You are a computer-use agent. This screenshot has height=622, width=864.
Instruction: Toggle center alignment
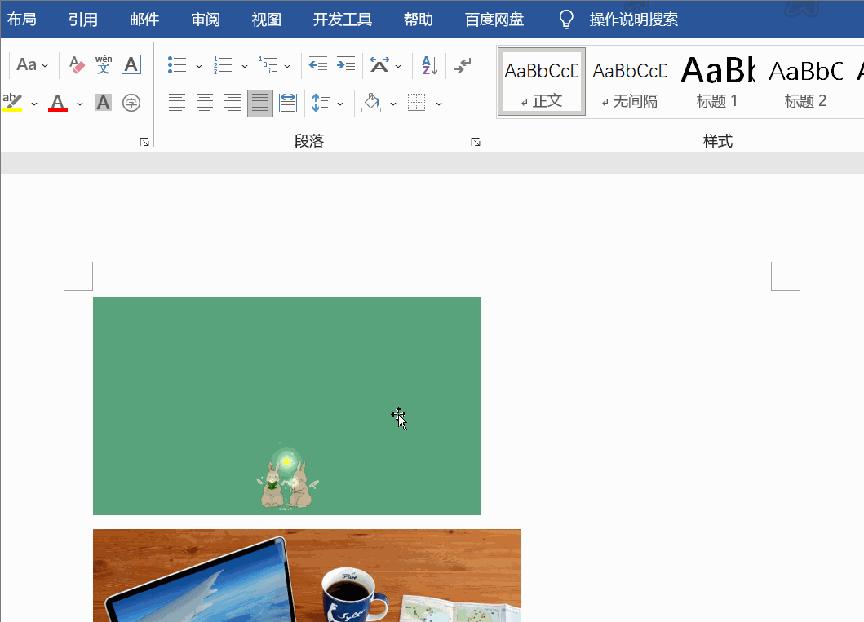(x=204, y=101)
